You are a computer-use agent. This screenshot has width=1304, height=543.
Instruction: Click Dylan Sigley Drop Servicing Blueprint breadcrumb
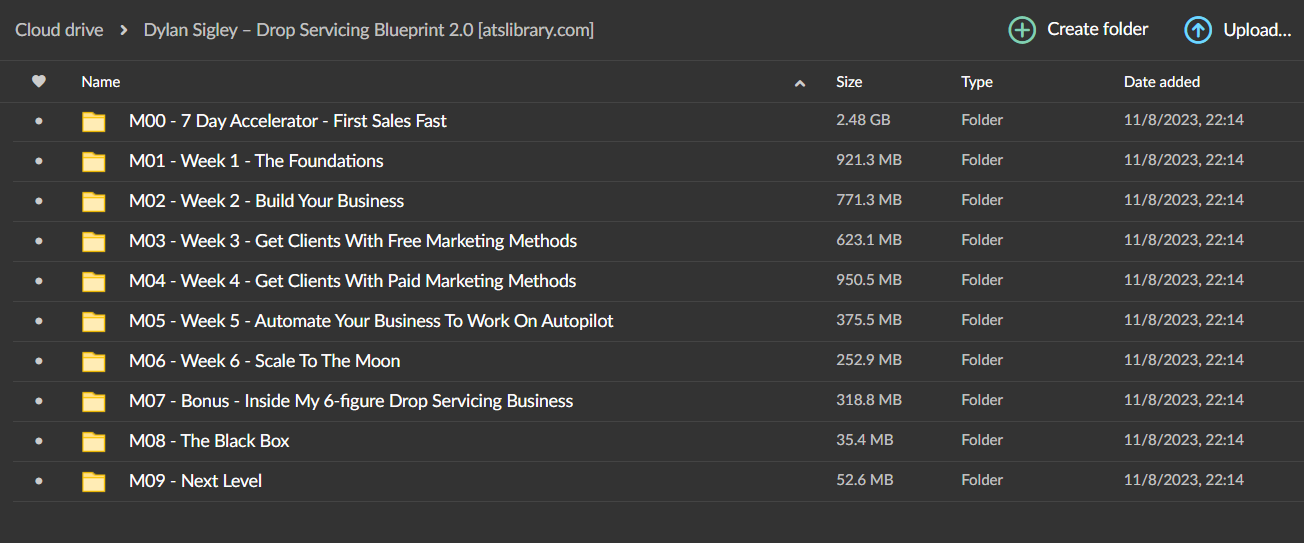[x=369, y=30]
